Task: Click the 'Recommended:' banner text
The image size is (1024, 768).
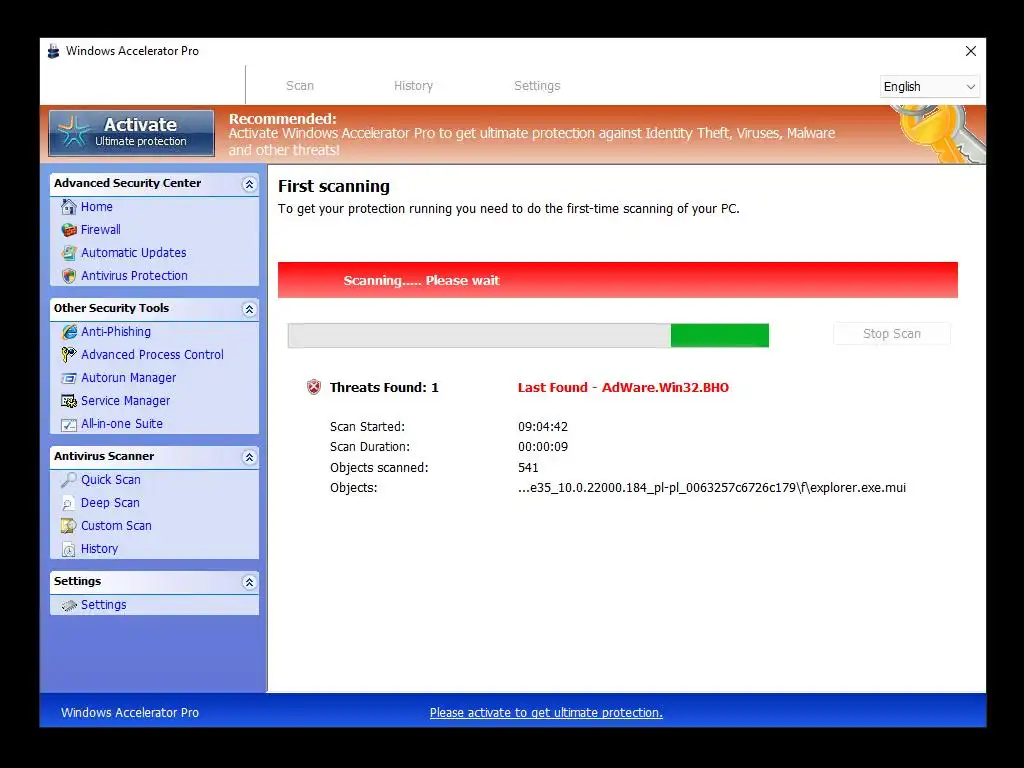Action: point(283,119)
